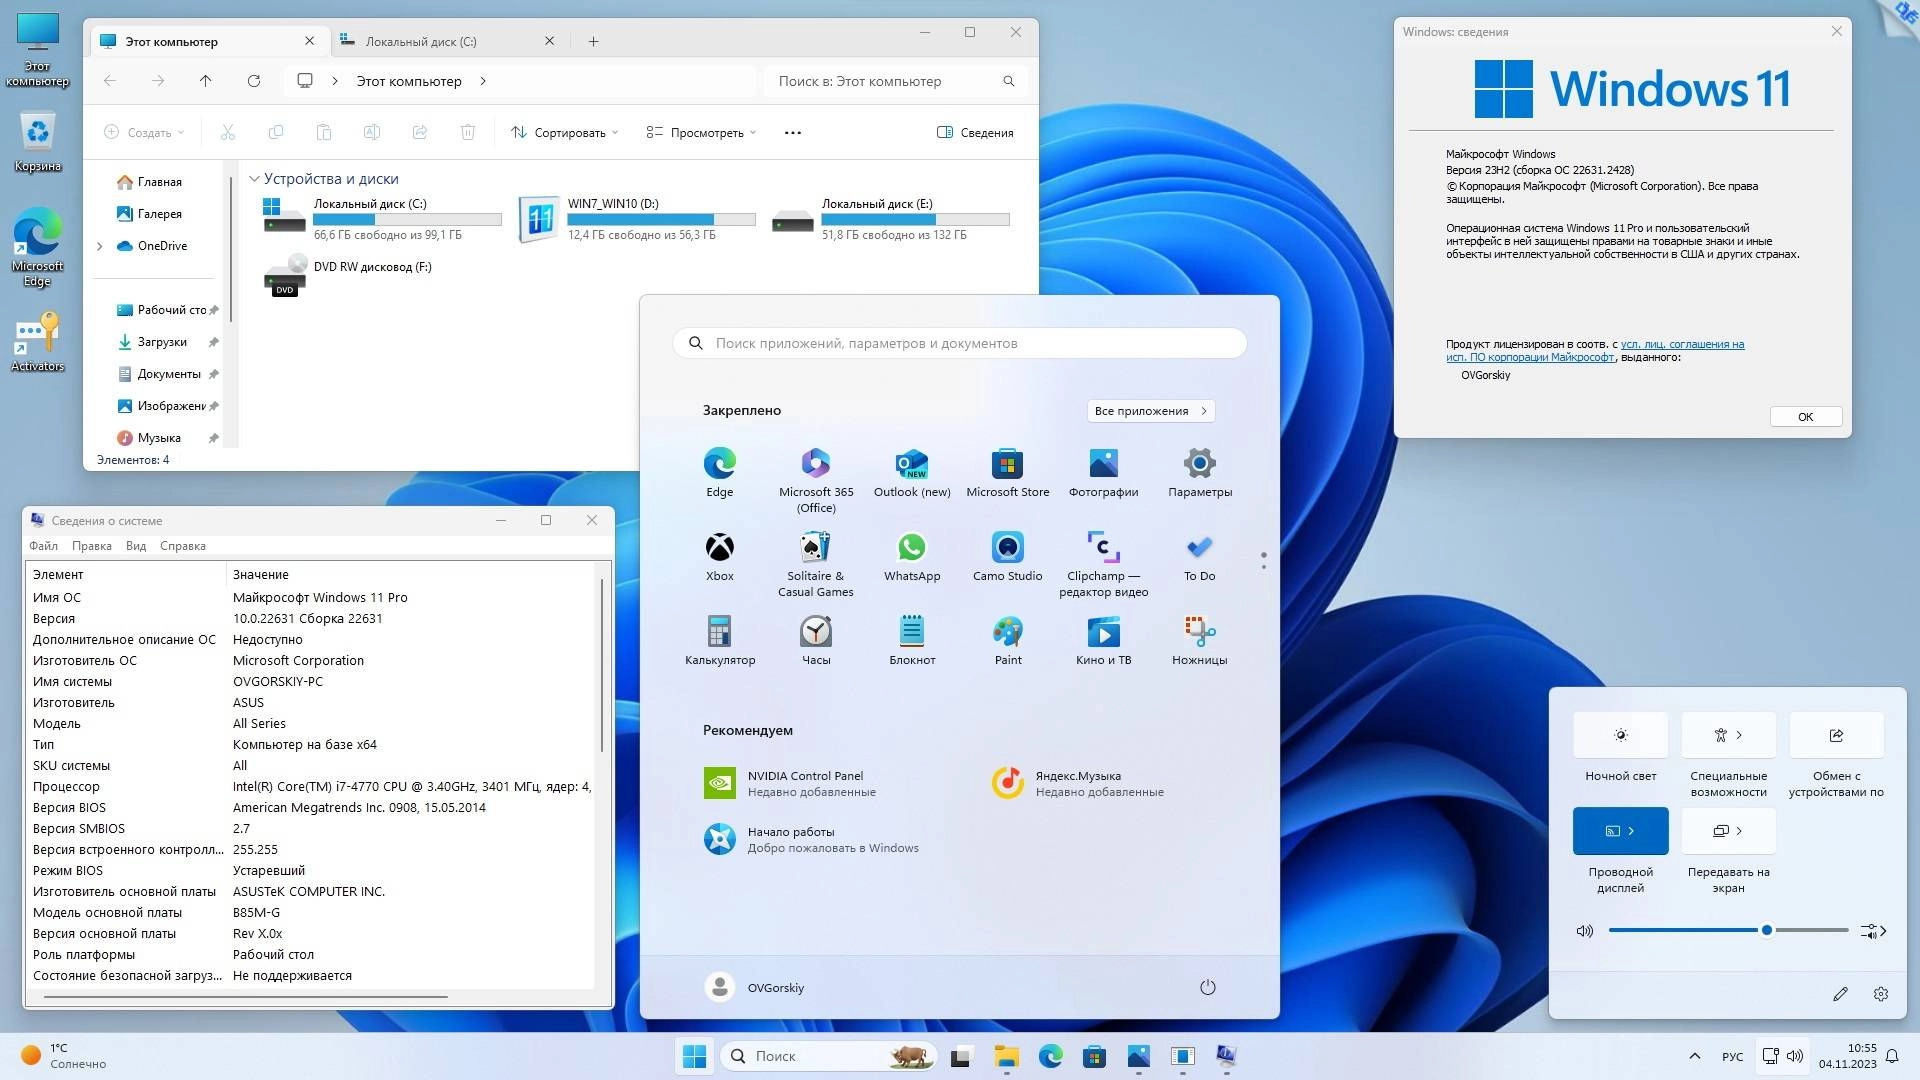Select Этот компьютер Explorer tab
Screen dimensions: 1920x1080
(208, 41)
